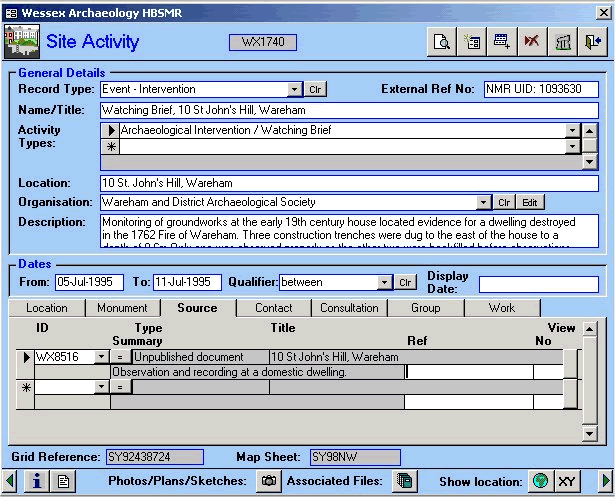Screen dimensions: 615x497
Task: Expand the date Qualifier dropdown
Action: coord(385,283)
